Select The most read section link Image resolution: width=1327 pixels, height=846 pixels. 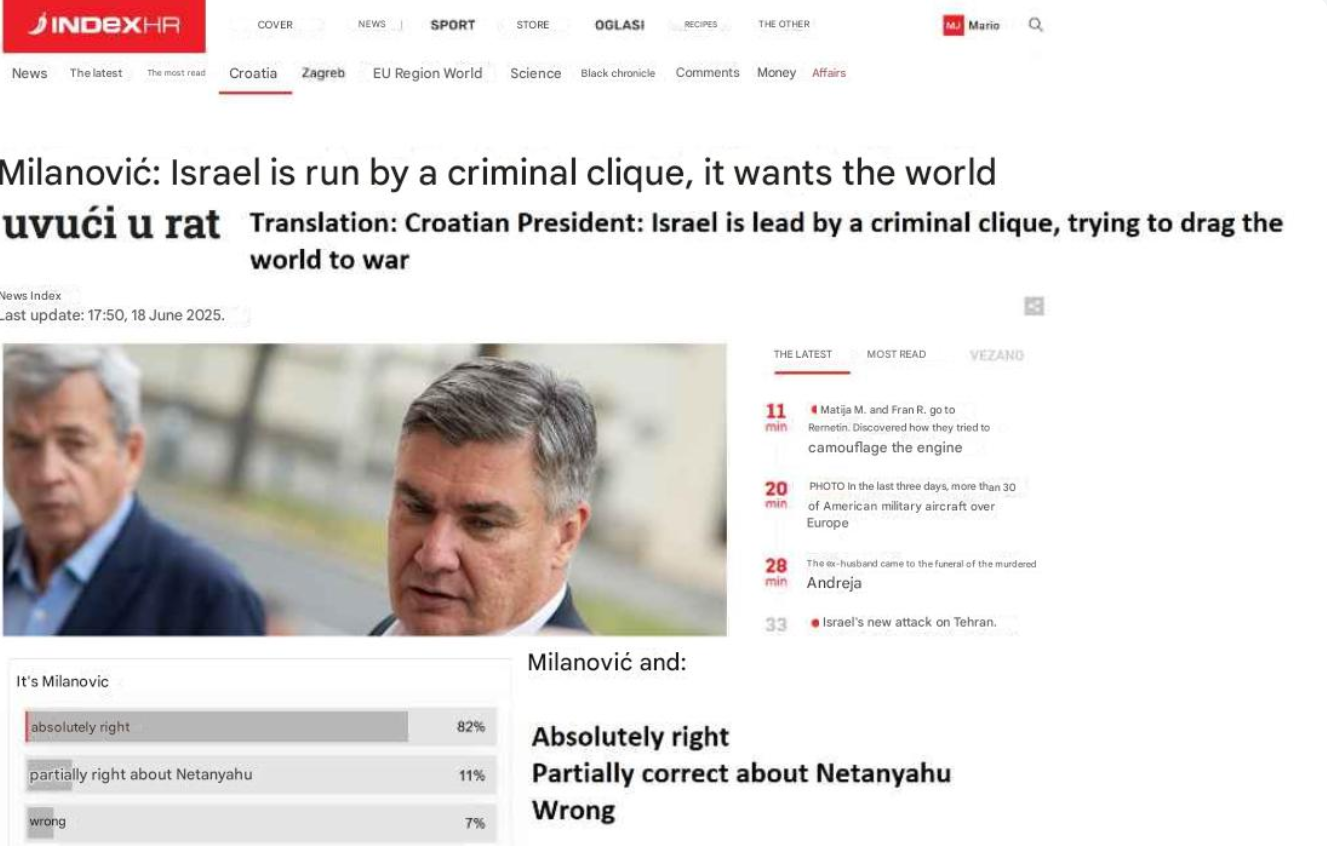click(x=176, y=73)
